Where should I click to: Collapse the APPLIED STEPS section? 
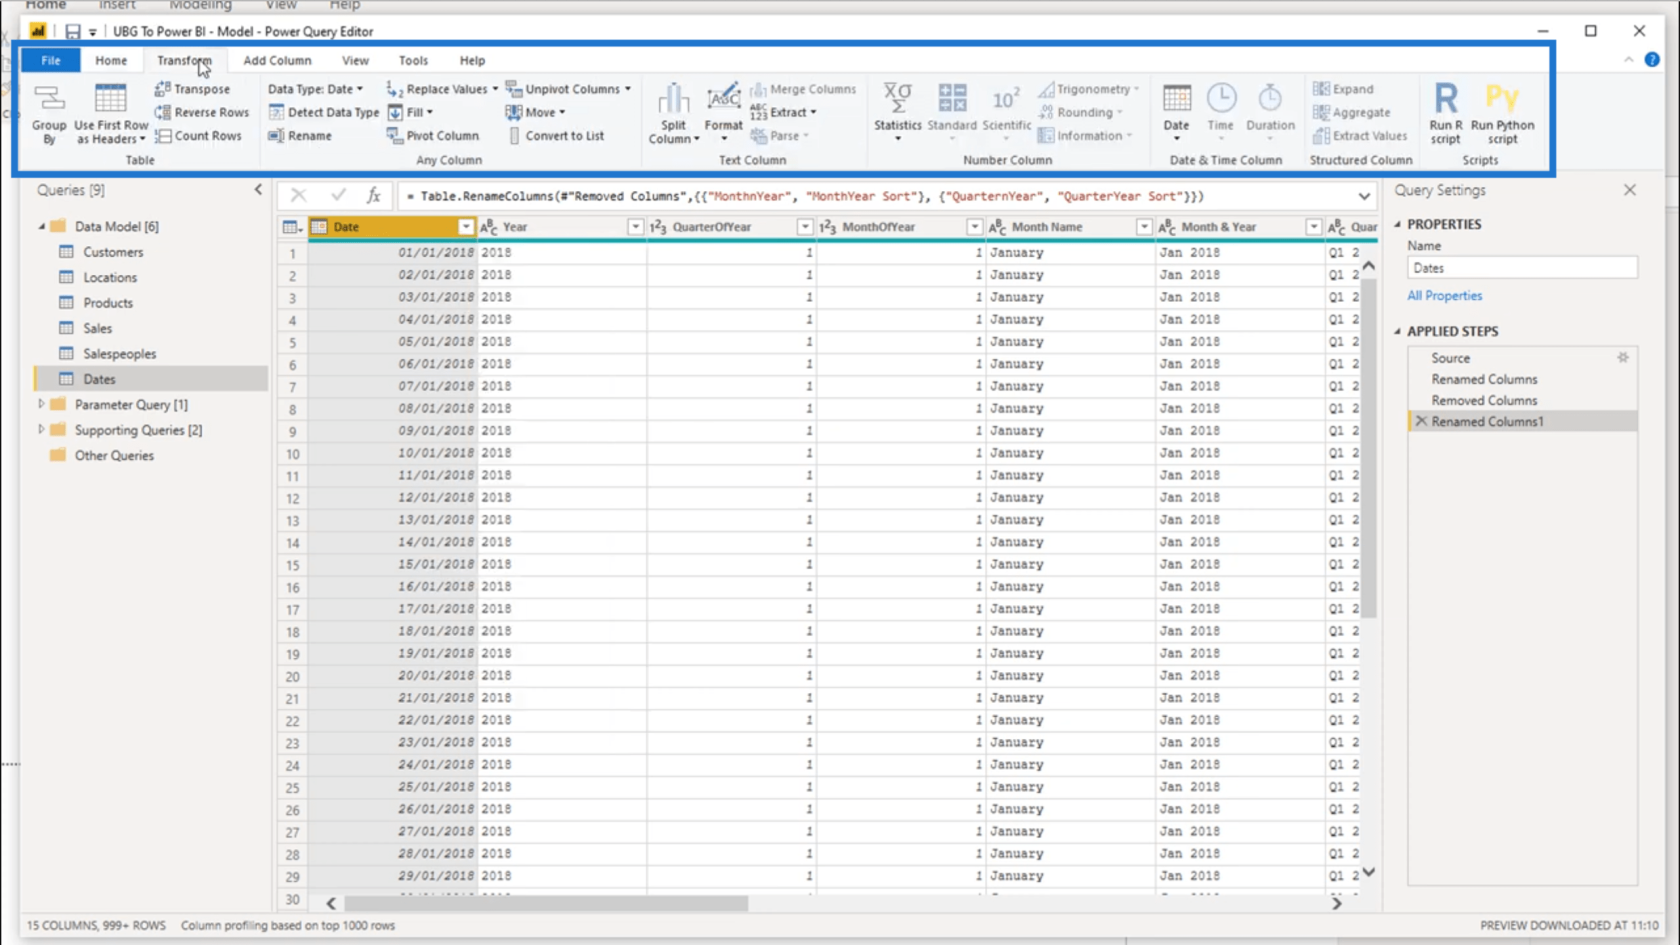click(1397, 331)
